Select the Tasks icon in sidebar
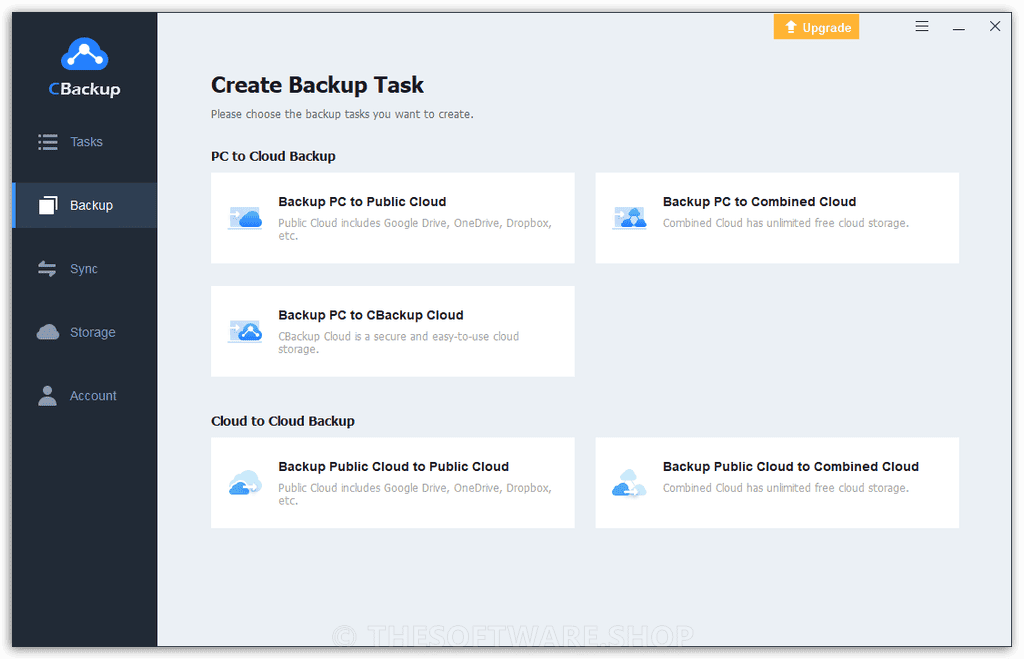The height and width of the screenshot is (659, 1024). point(47,141)
